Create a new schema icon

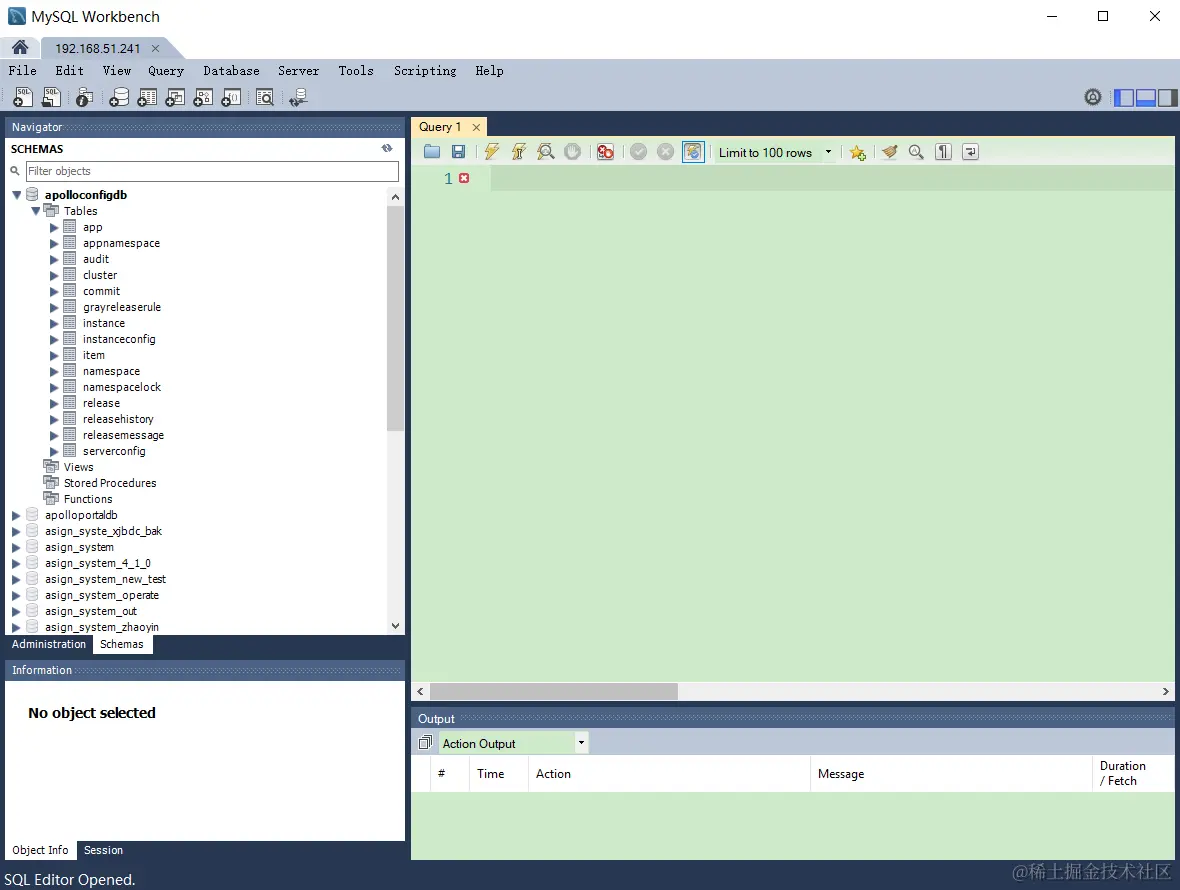(119, 97)
